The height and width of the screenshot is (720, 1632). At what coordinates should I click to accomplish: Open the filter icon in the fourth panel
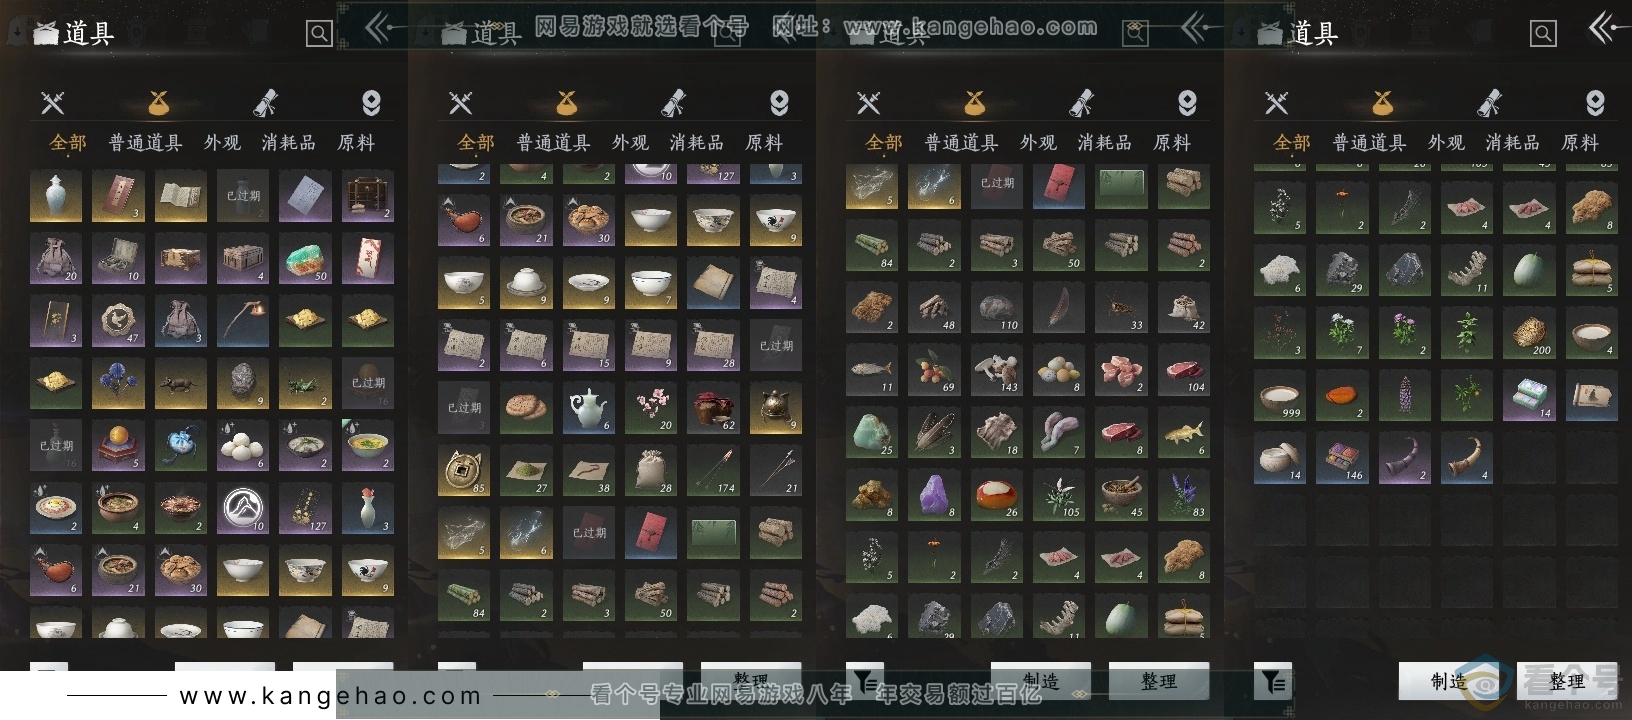click(1273, 681)
